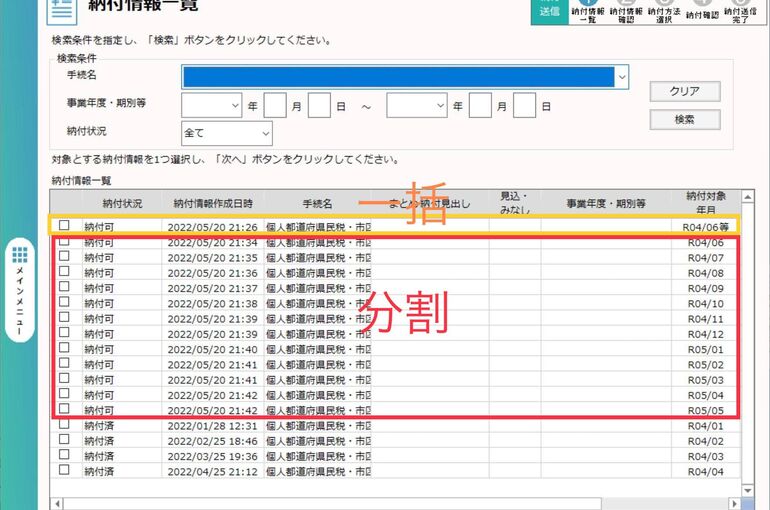Check the 2022/05/20 21:26 一括 payment row
The height and width of the screenshot is (510, 770).
[x=64, y=226]
